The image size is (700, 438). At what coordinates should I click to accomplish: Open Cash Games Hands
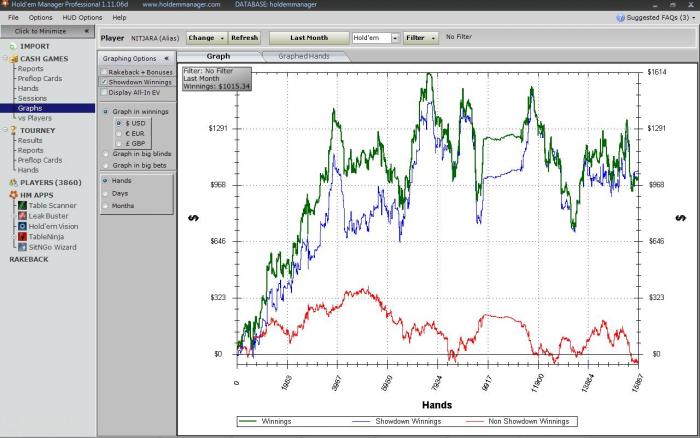(x=28, y=88)
